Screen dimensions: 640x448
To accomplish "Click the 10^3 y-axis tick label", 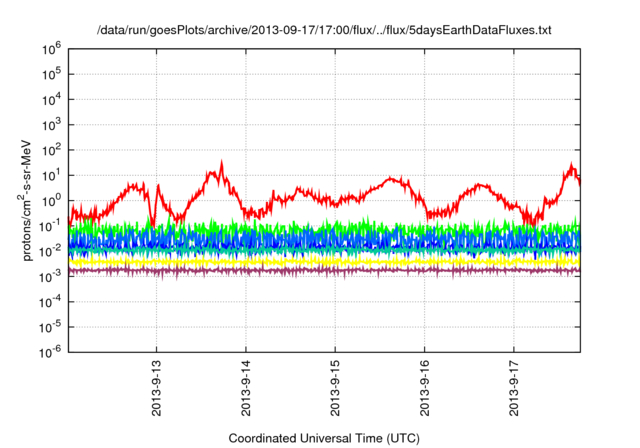I will pos(51,125).
